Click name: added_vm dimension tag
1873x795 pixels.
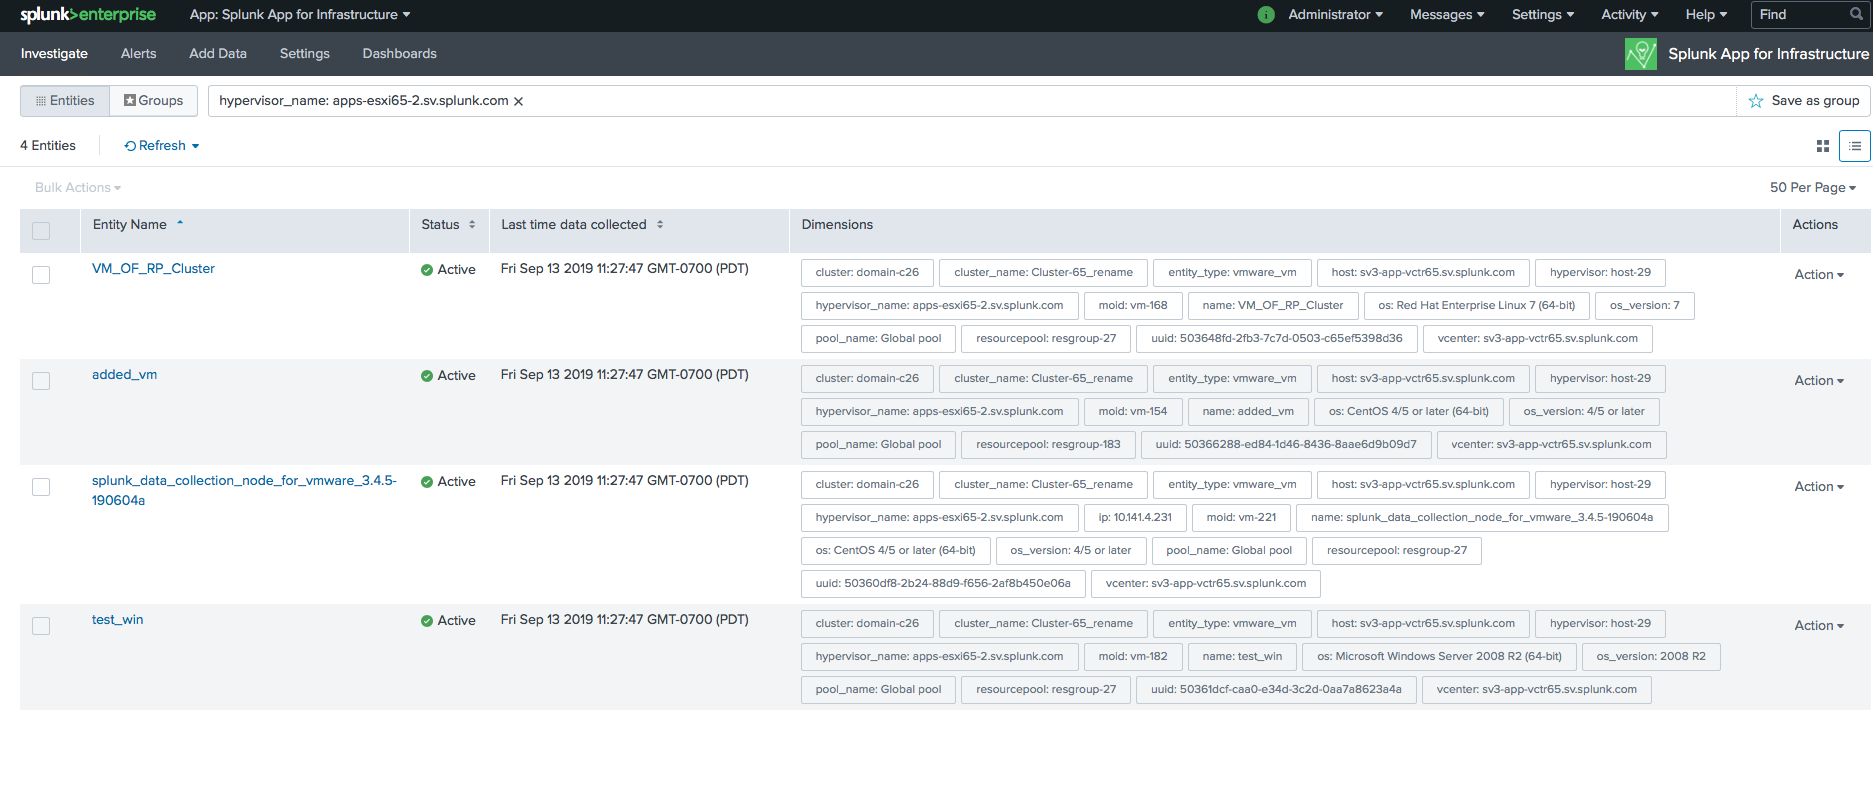[1248, 412]
